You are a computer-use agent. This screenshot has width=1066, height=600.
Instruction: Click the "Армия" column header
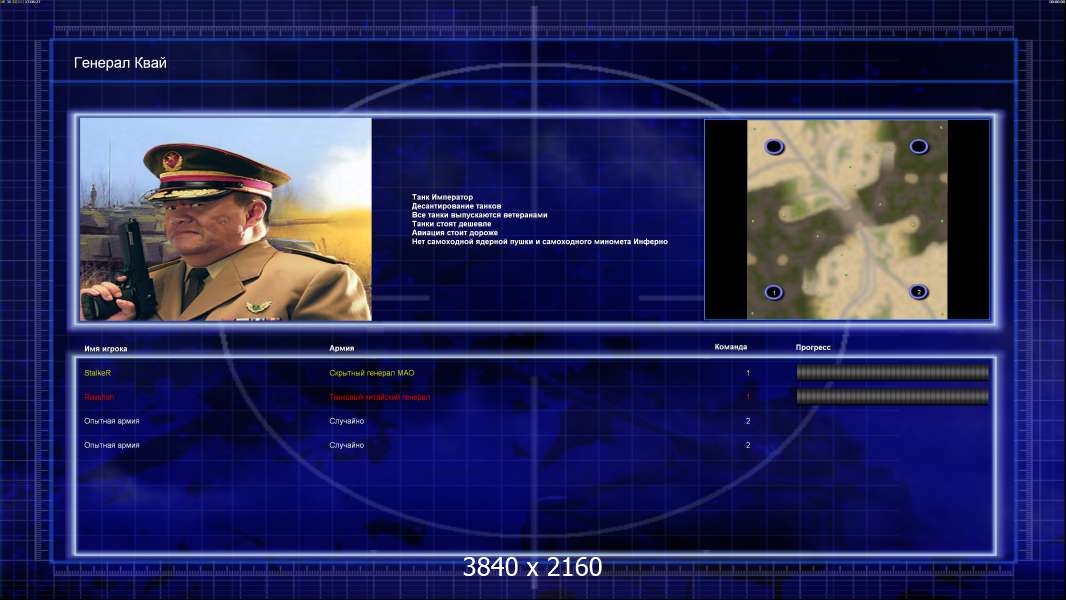[x=341, y=348]
